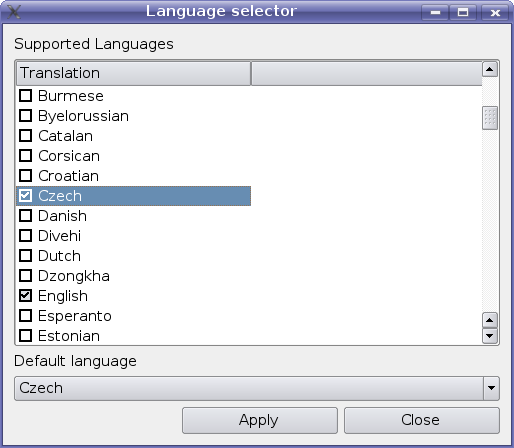Click the scroll down arrow at bottom of list
The height and width of the screenshot is (448, 514).
tap(490, 336)
